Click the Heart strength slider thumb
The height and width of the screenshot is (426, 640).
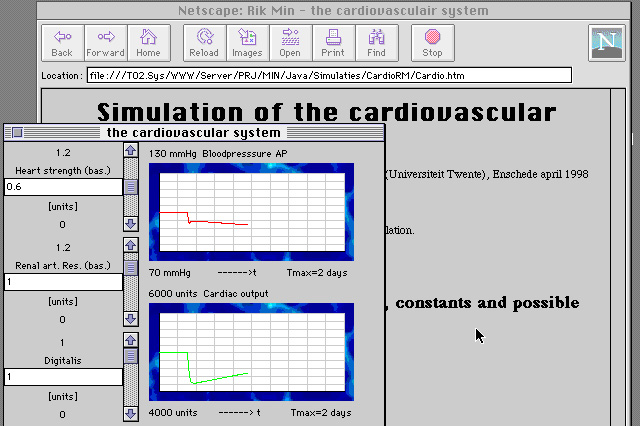(x=131, y=187)
